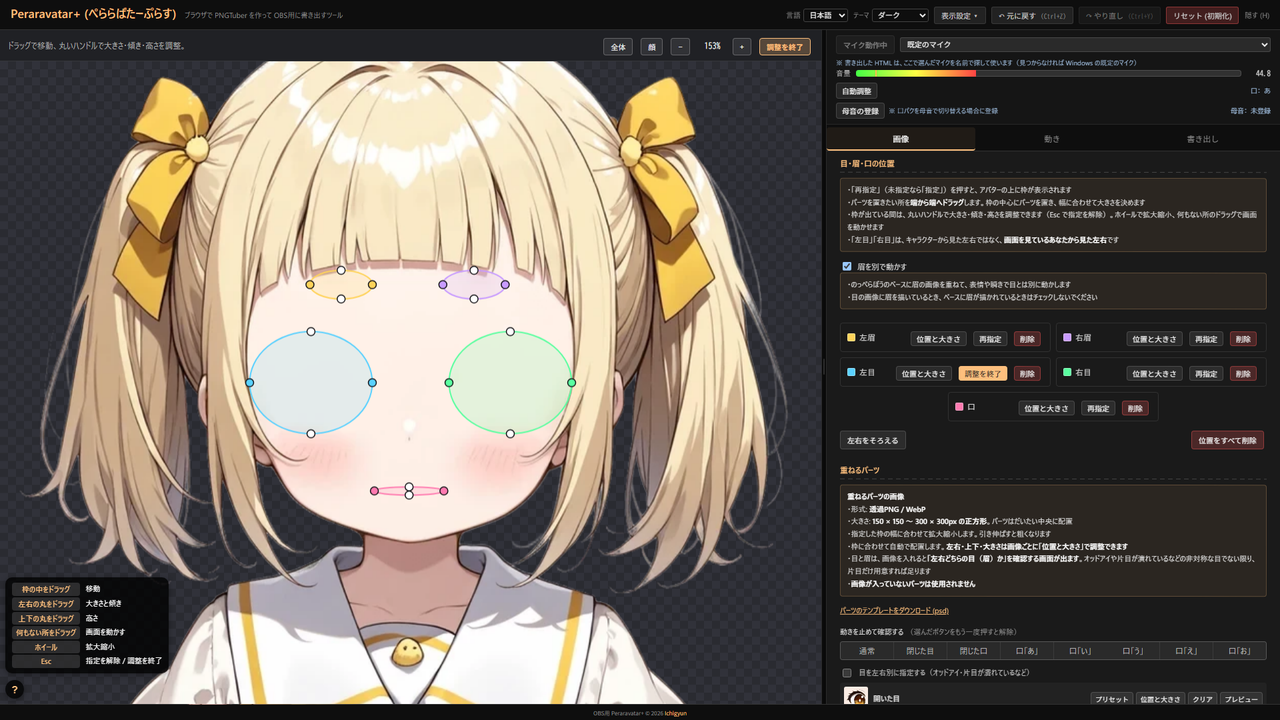
Task: Click the left handle of pink mouth frame
Action: point(374,491)
